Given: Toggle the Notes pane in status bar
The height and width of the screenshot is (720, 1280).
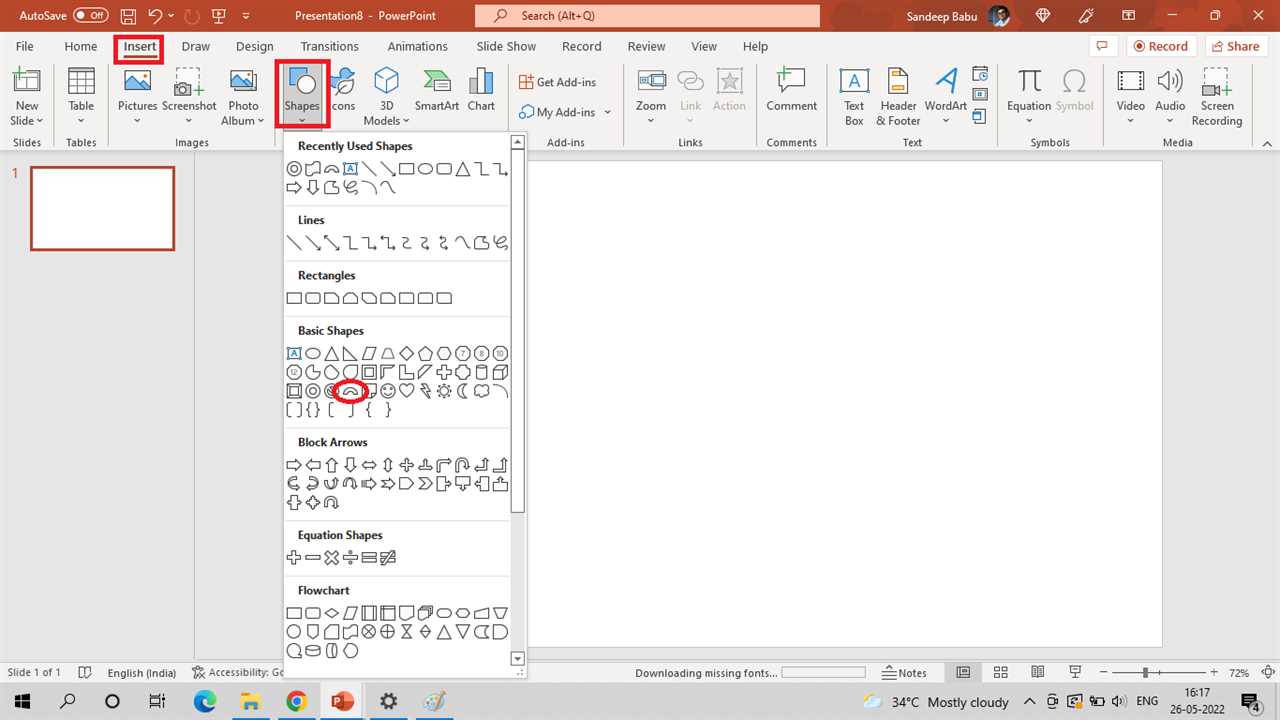Looking at the screenshot, I should 904,673.
